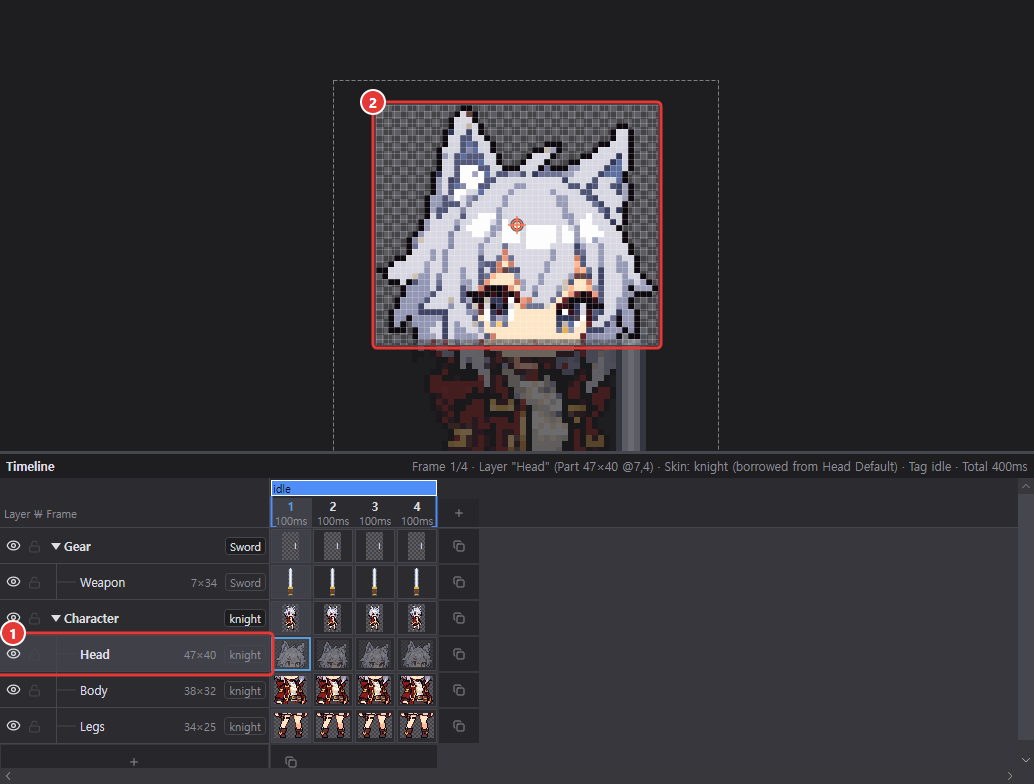Select Legs cel in frame 1
The height and width of the screenshot is (784, 1034).
click(x=291, y=726)
